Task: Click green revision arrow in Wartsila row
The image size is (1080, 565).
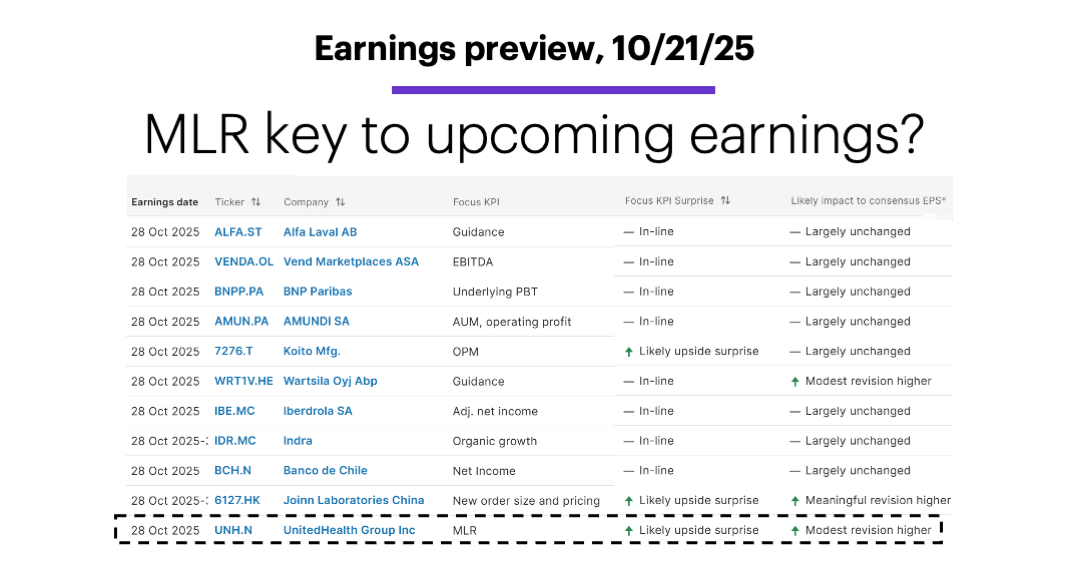Action: [795, 382]
